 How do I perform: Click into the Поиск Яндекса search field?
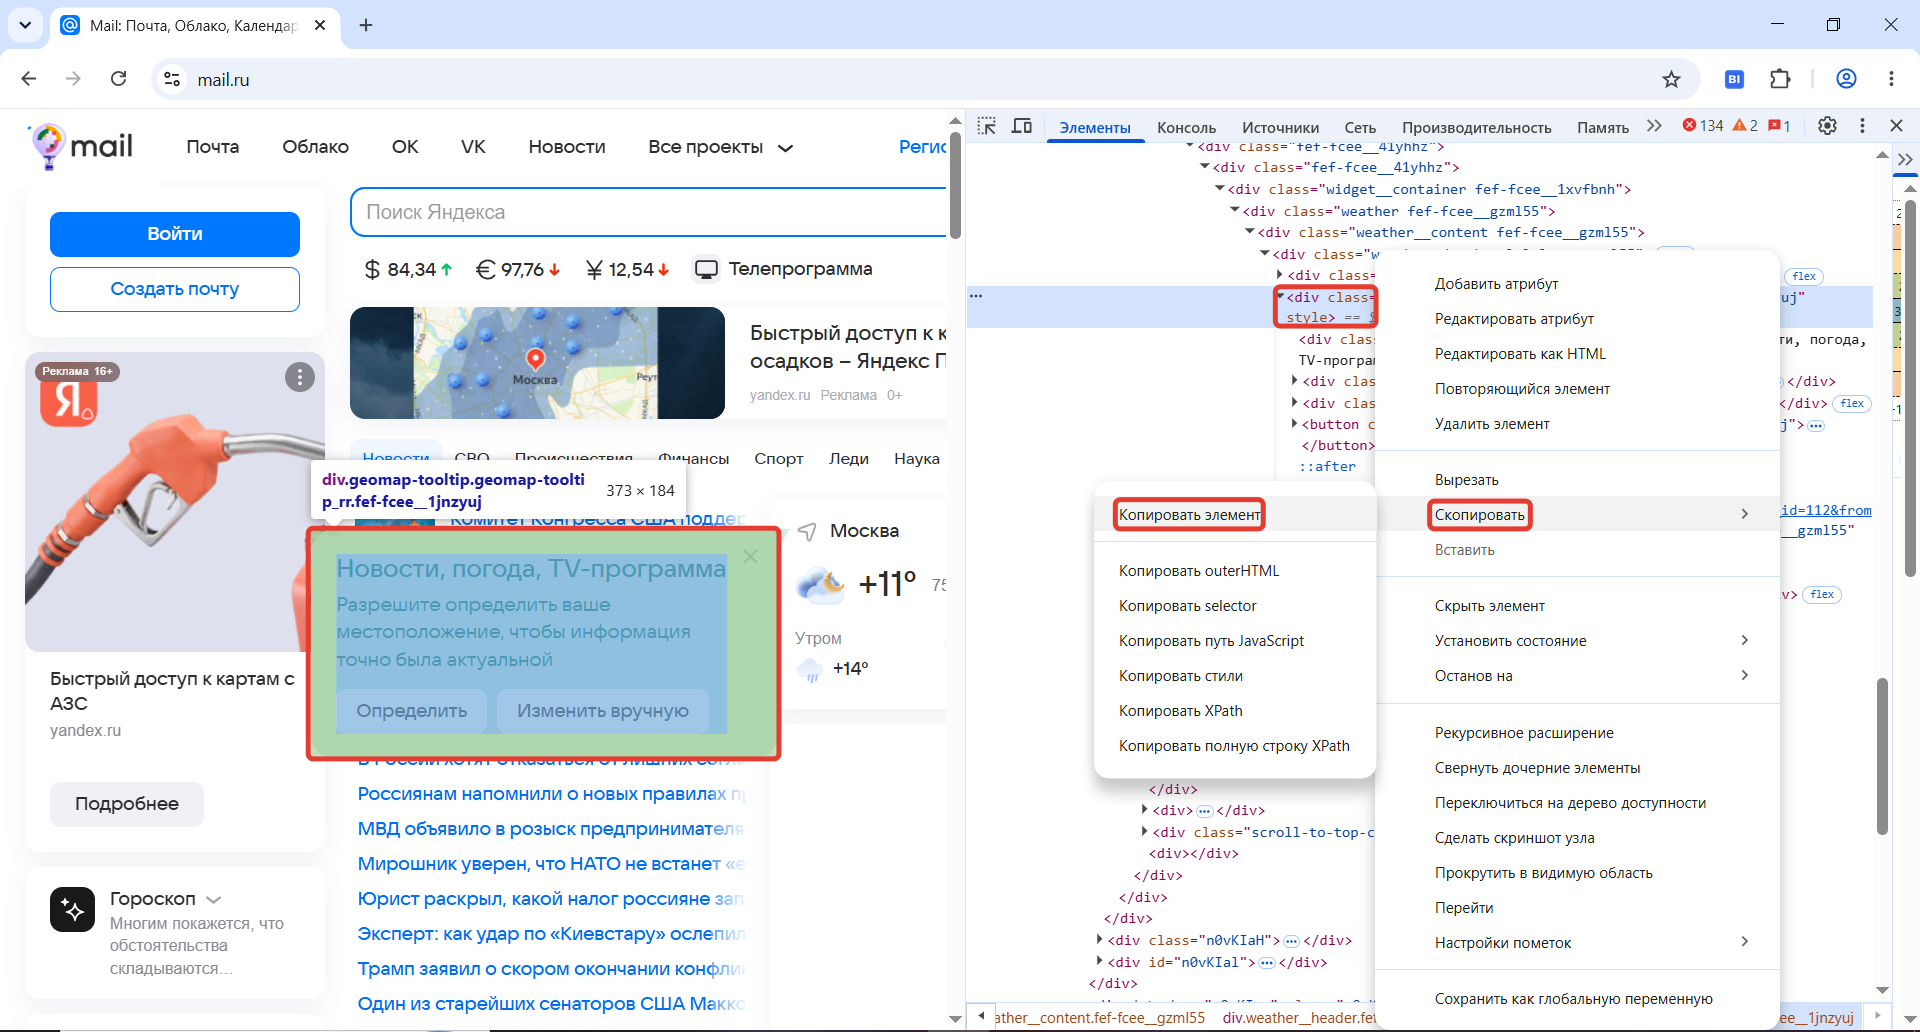(x=648, y=212)
